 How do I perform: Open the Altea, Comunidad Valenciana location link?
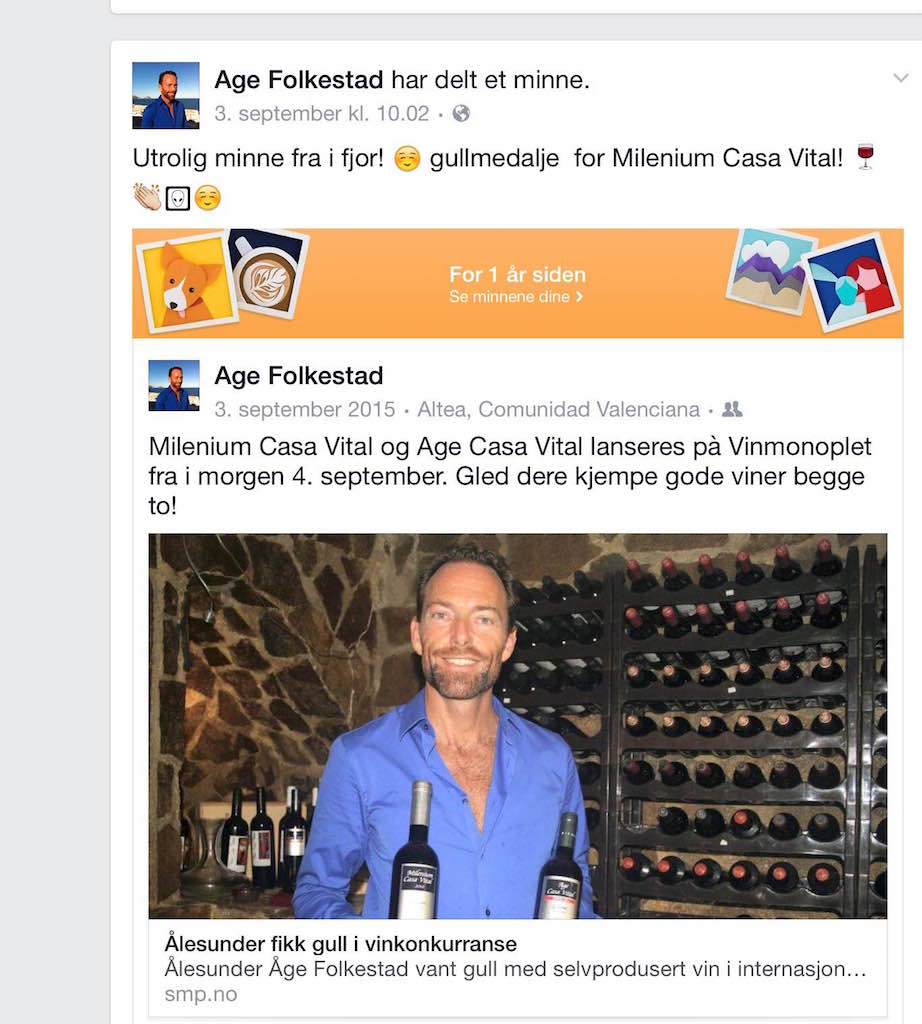558,409
